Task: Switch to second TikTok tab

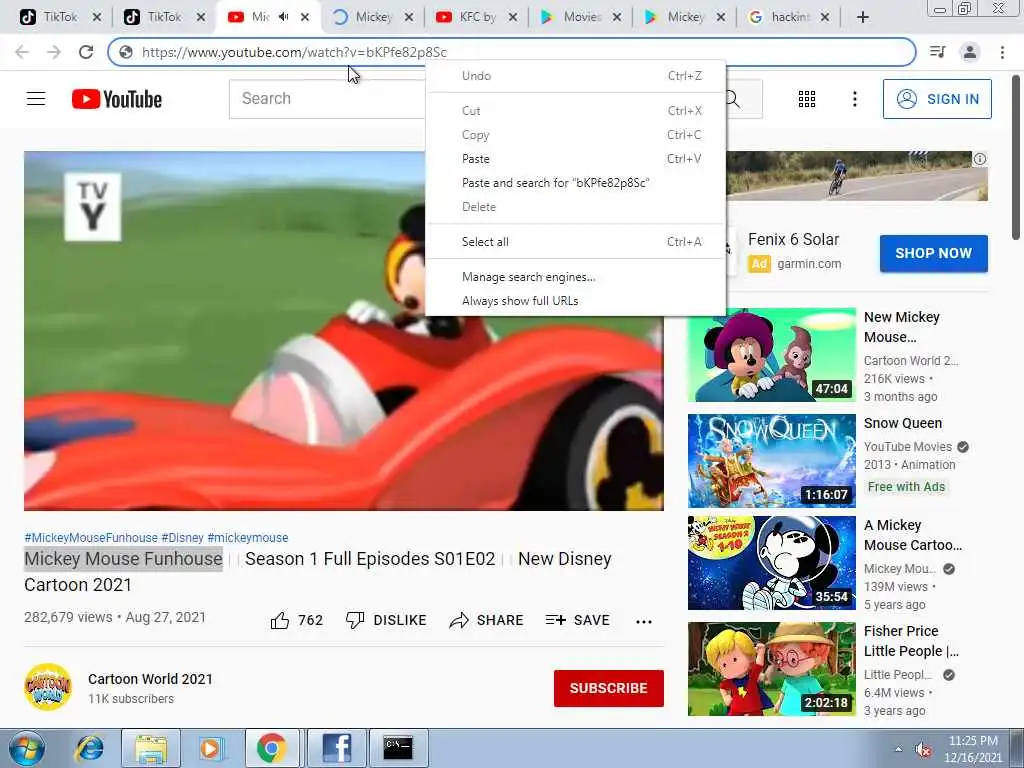Action: click(163, 17)
